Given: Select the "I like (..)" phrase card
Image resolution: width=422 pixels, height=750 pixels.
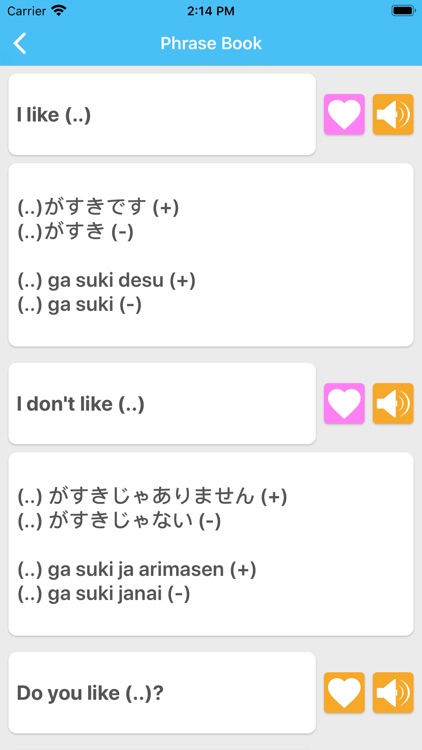Looking at the screenshot, I should [x=162, y=114].
